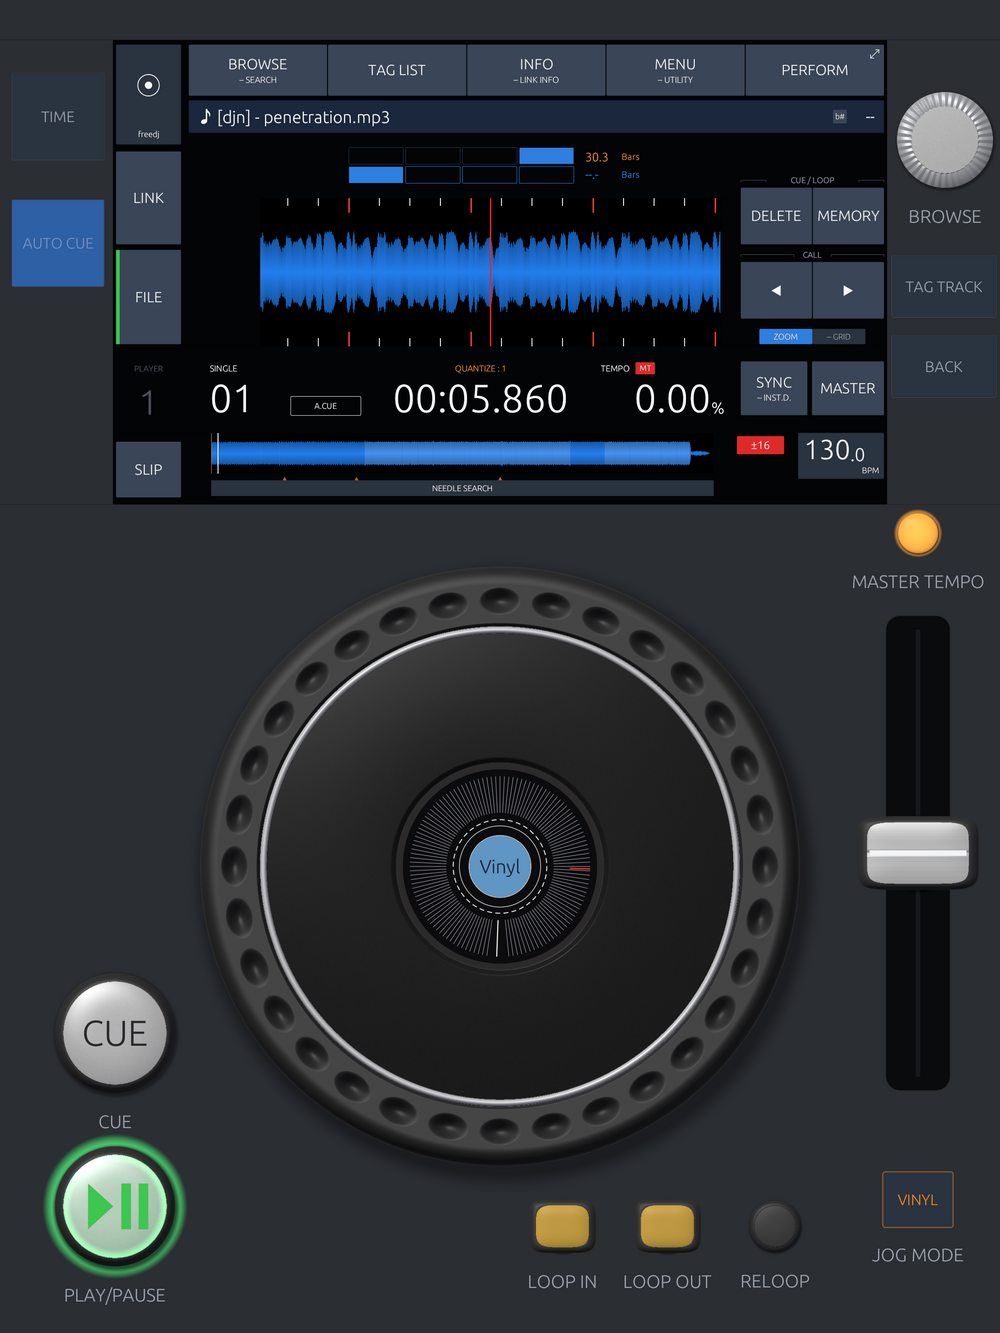Open the TAG LIST tab
1000x1333 pixels.
tap(396, 70)
